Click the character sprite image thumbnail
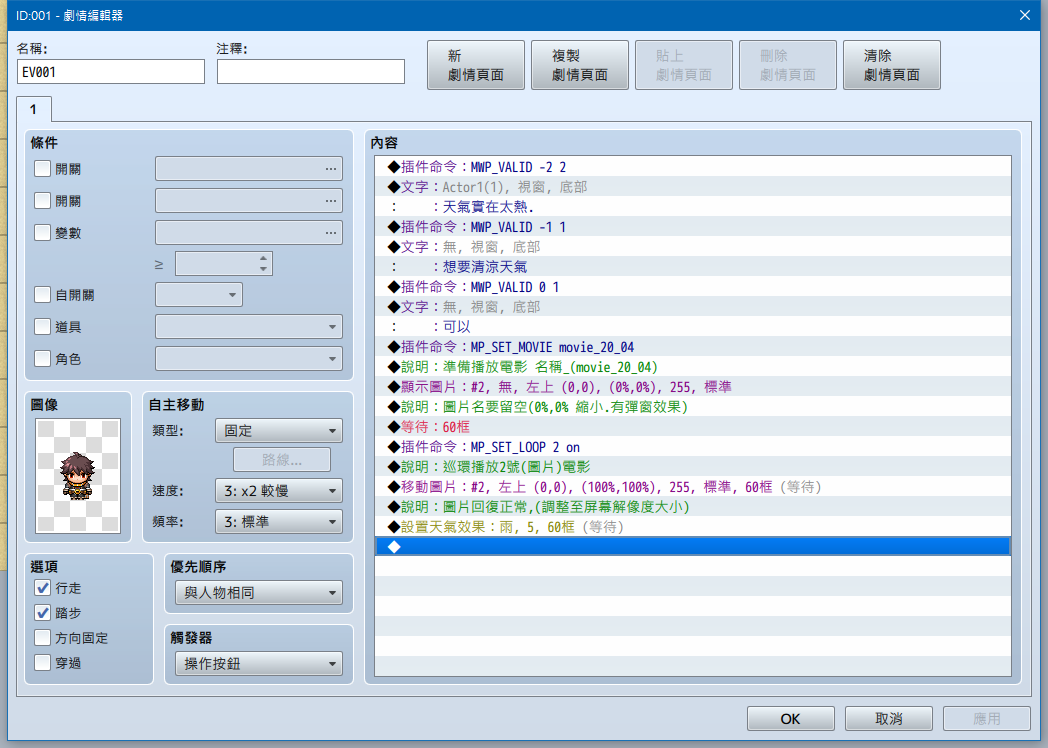The height and width of the screenshot is (748, 1048). pyautogui.click(x=78, y=476)
